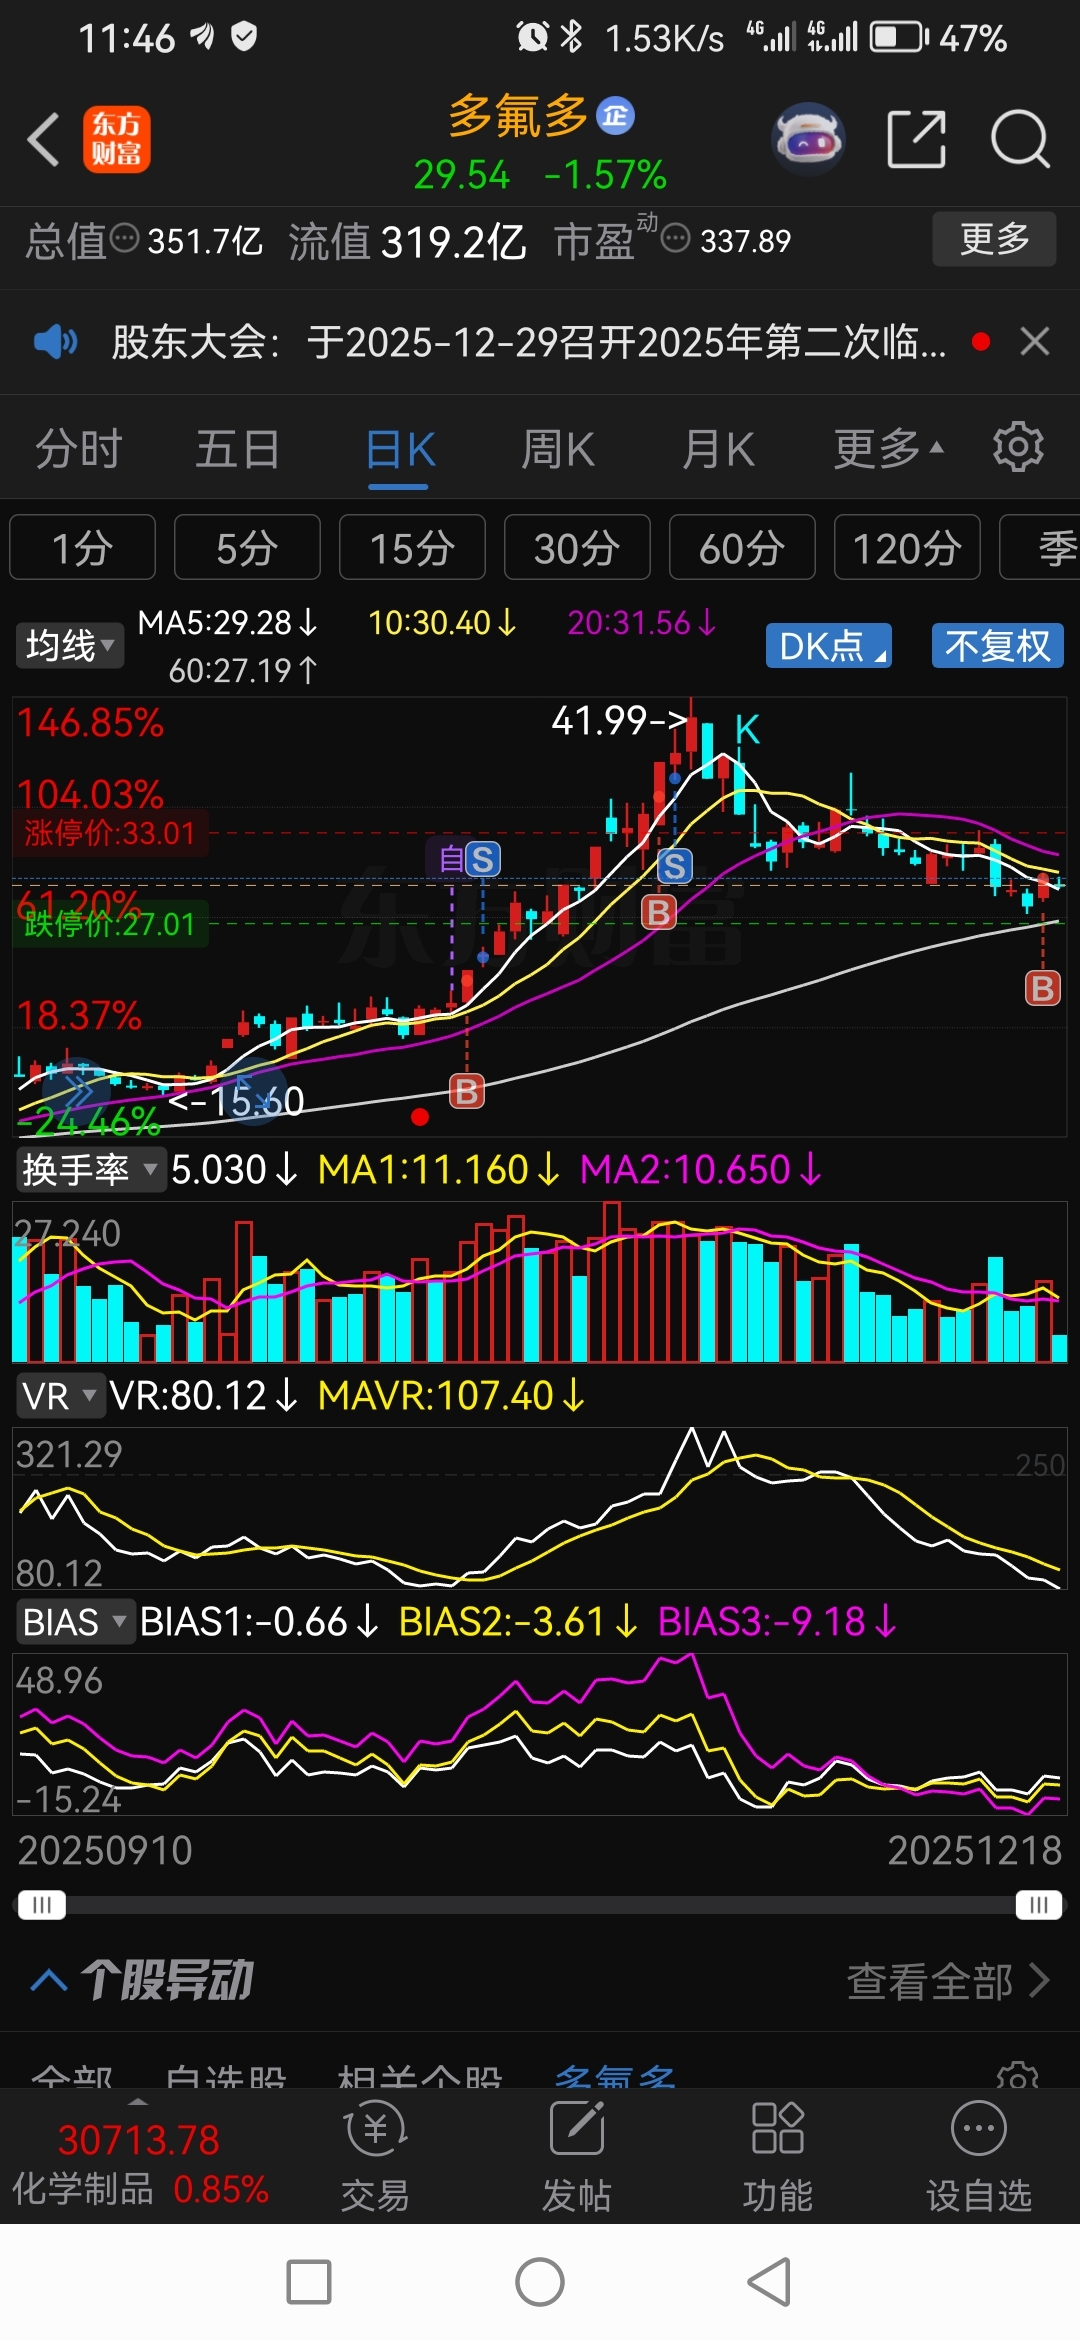The width and height of the screenshot is (1080, 2340).
Task: Tap the 流值 319.2亿 value
Action: [x=407, y=240]
